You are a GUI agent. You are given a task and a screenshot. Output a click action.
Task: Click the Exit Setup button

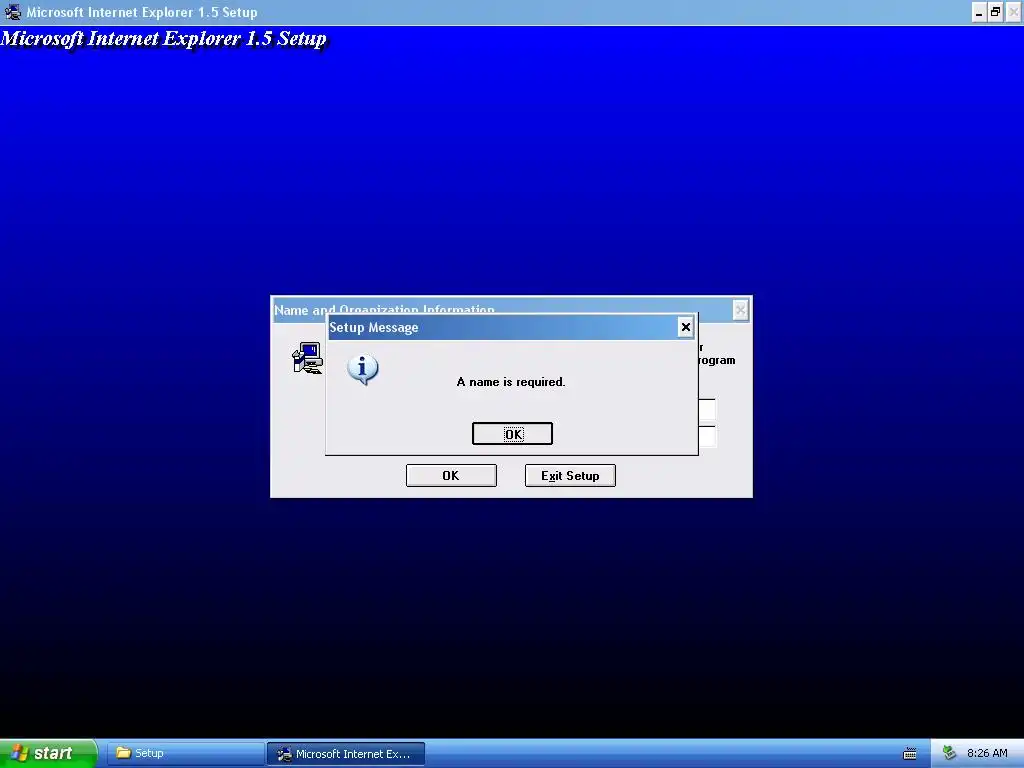[x=570, y=475]
